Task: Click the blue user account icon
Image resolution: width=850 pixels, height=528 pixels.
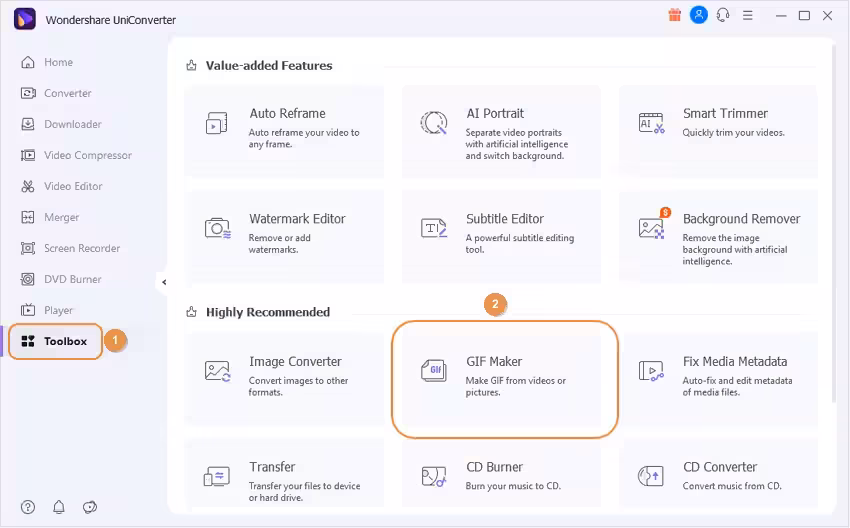Action: pos(699,15)
